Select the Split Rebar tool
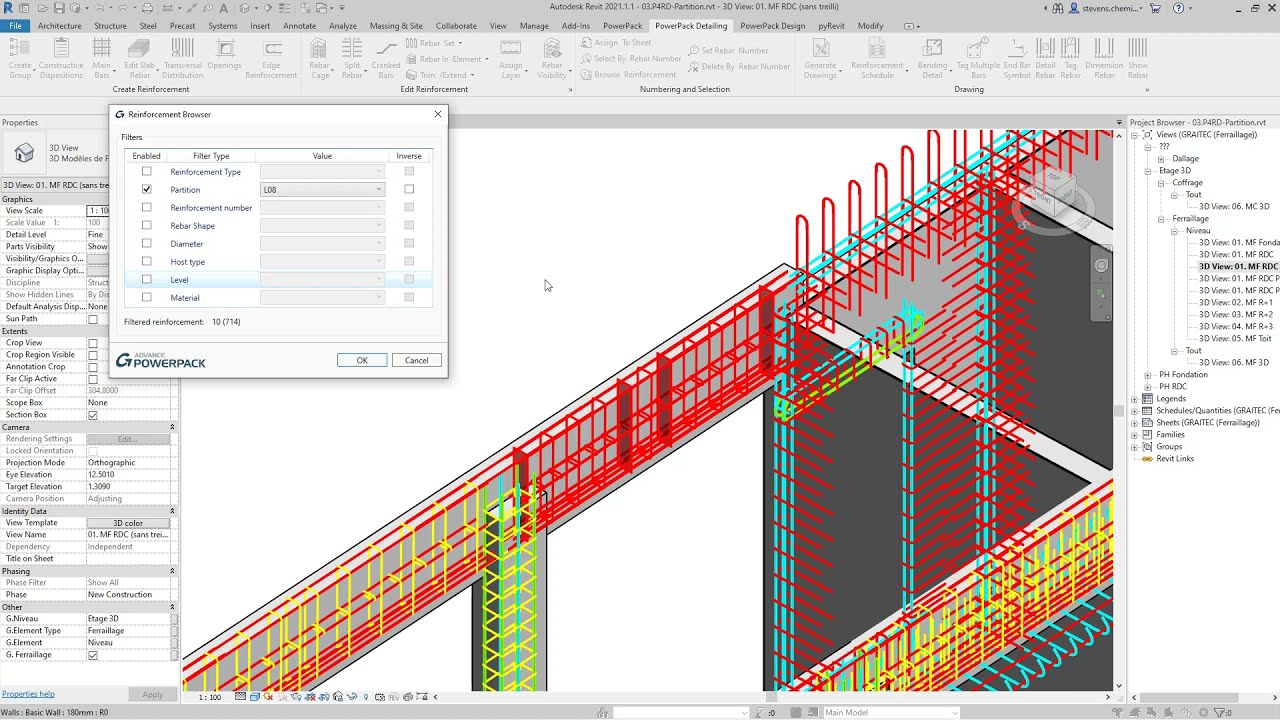The height and width of the screenshot is (720, 1280). [x=352, y=58]
